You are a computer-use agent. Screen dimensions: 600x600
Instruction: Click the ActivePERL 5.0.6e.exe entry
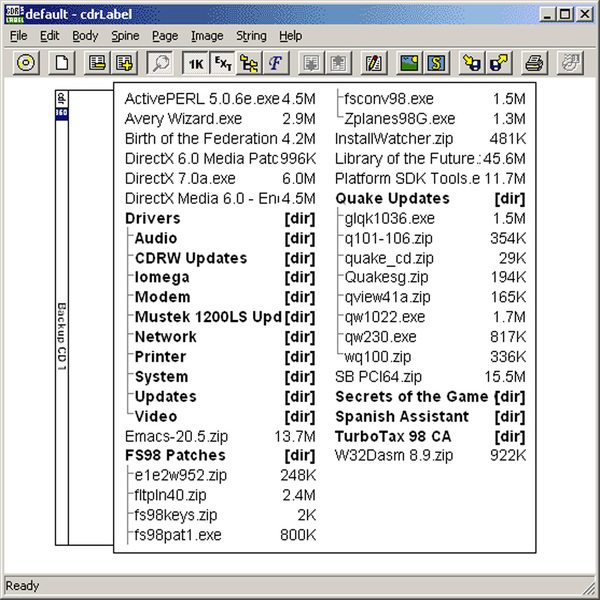(220, 99)
